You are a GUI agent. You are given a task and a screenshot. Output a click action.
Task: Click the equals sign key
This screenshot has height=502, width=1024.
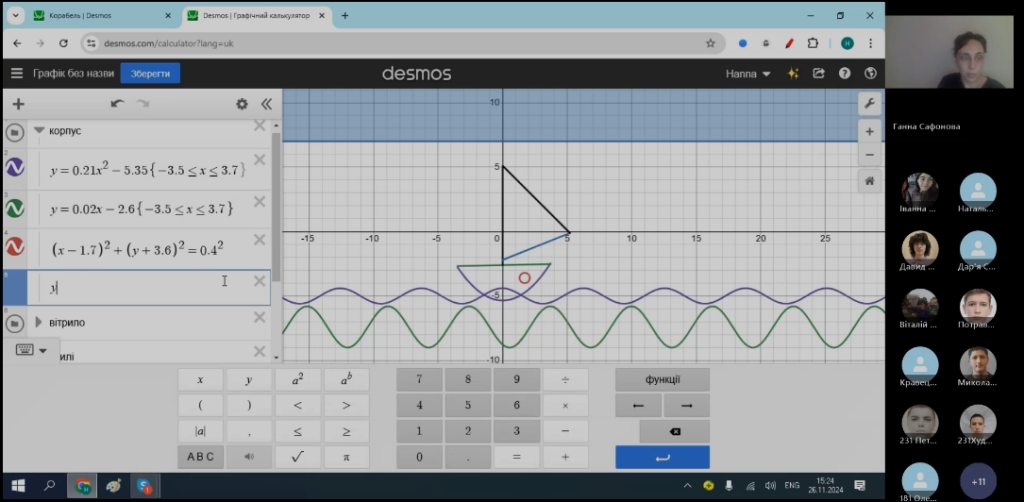pos(517,457)
